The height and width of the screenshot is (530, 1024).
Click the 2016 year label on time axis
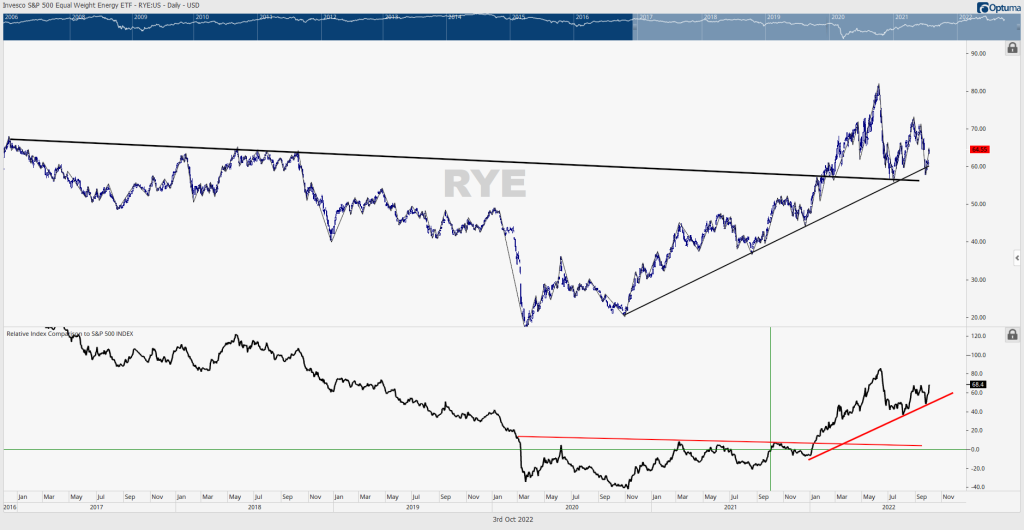pyautogui.click(x=9, y=507)
